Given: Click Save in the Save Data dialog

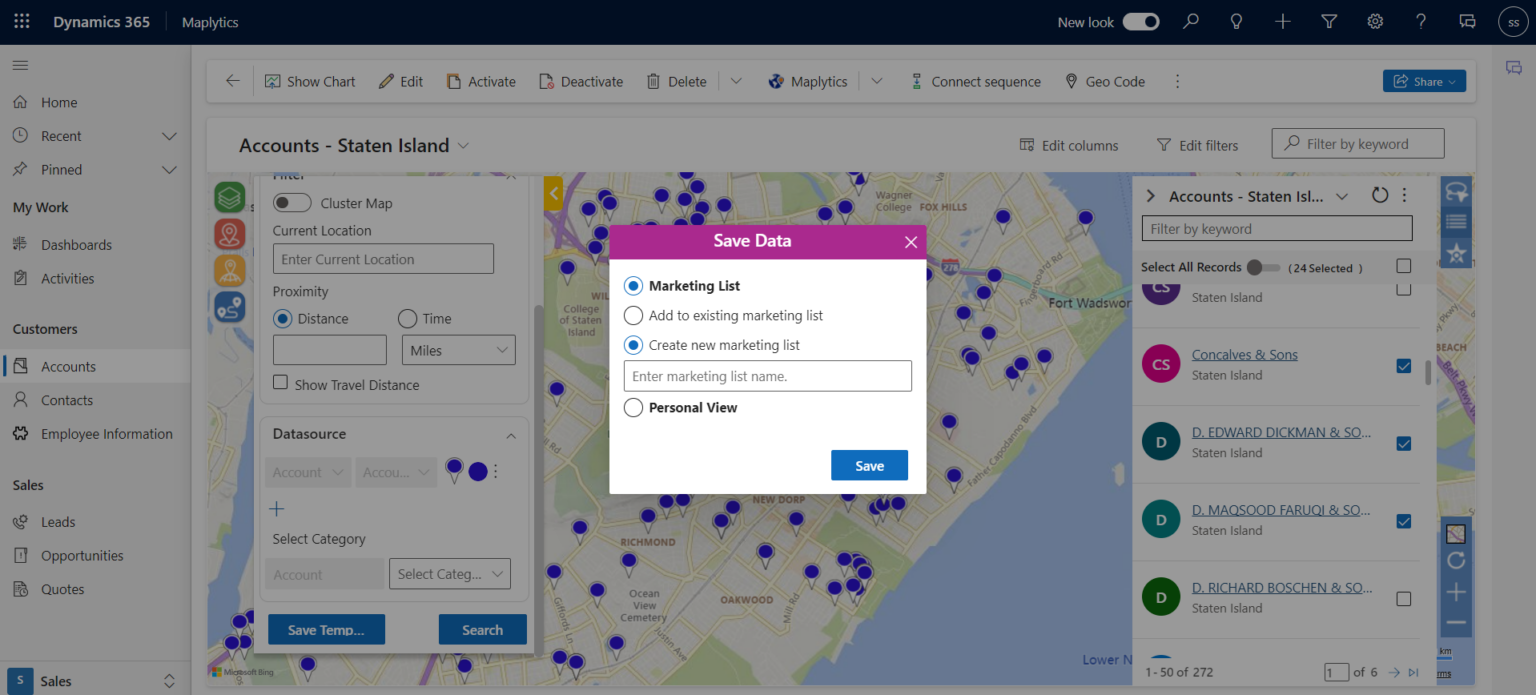Looking at the screenshot, I should [x=869, y=465].
